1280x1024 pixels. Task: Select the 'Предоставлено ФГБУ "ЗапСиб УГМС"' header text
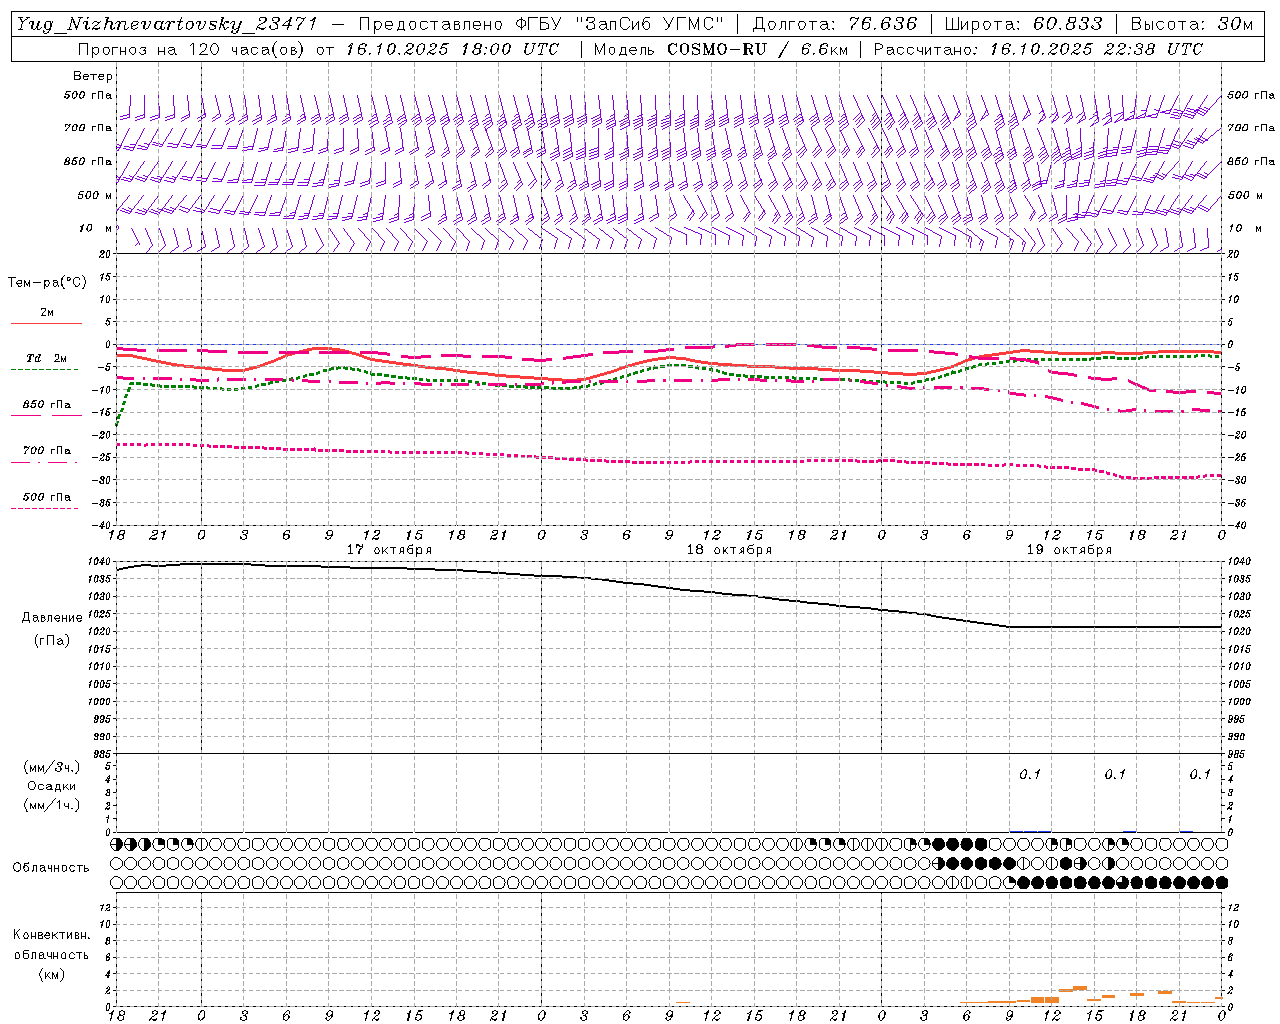(x=540, y=24)
